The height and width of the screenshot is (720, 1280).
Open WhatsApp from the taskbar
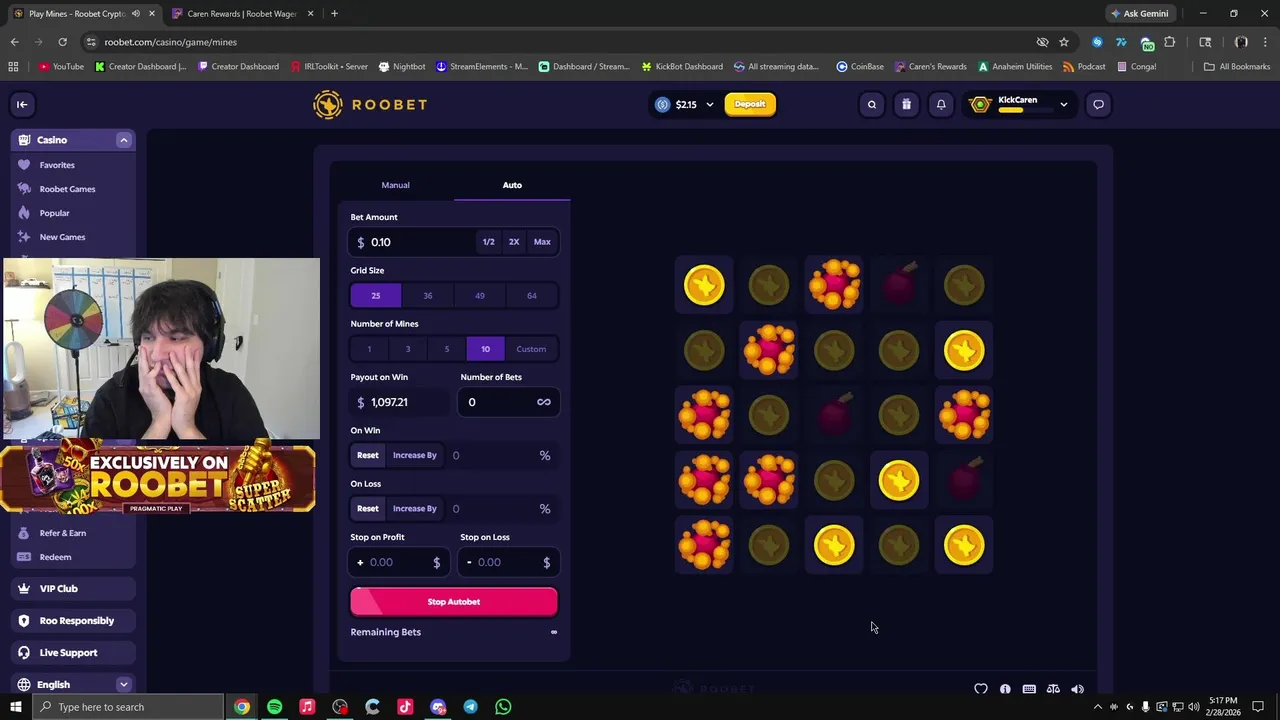click(x=503, y=707)
